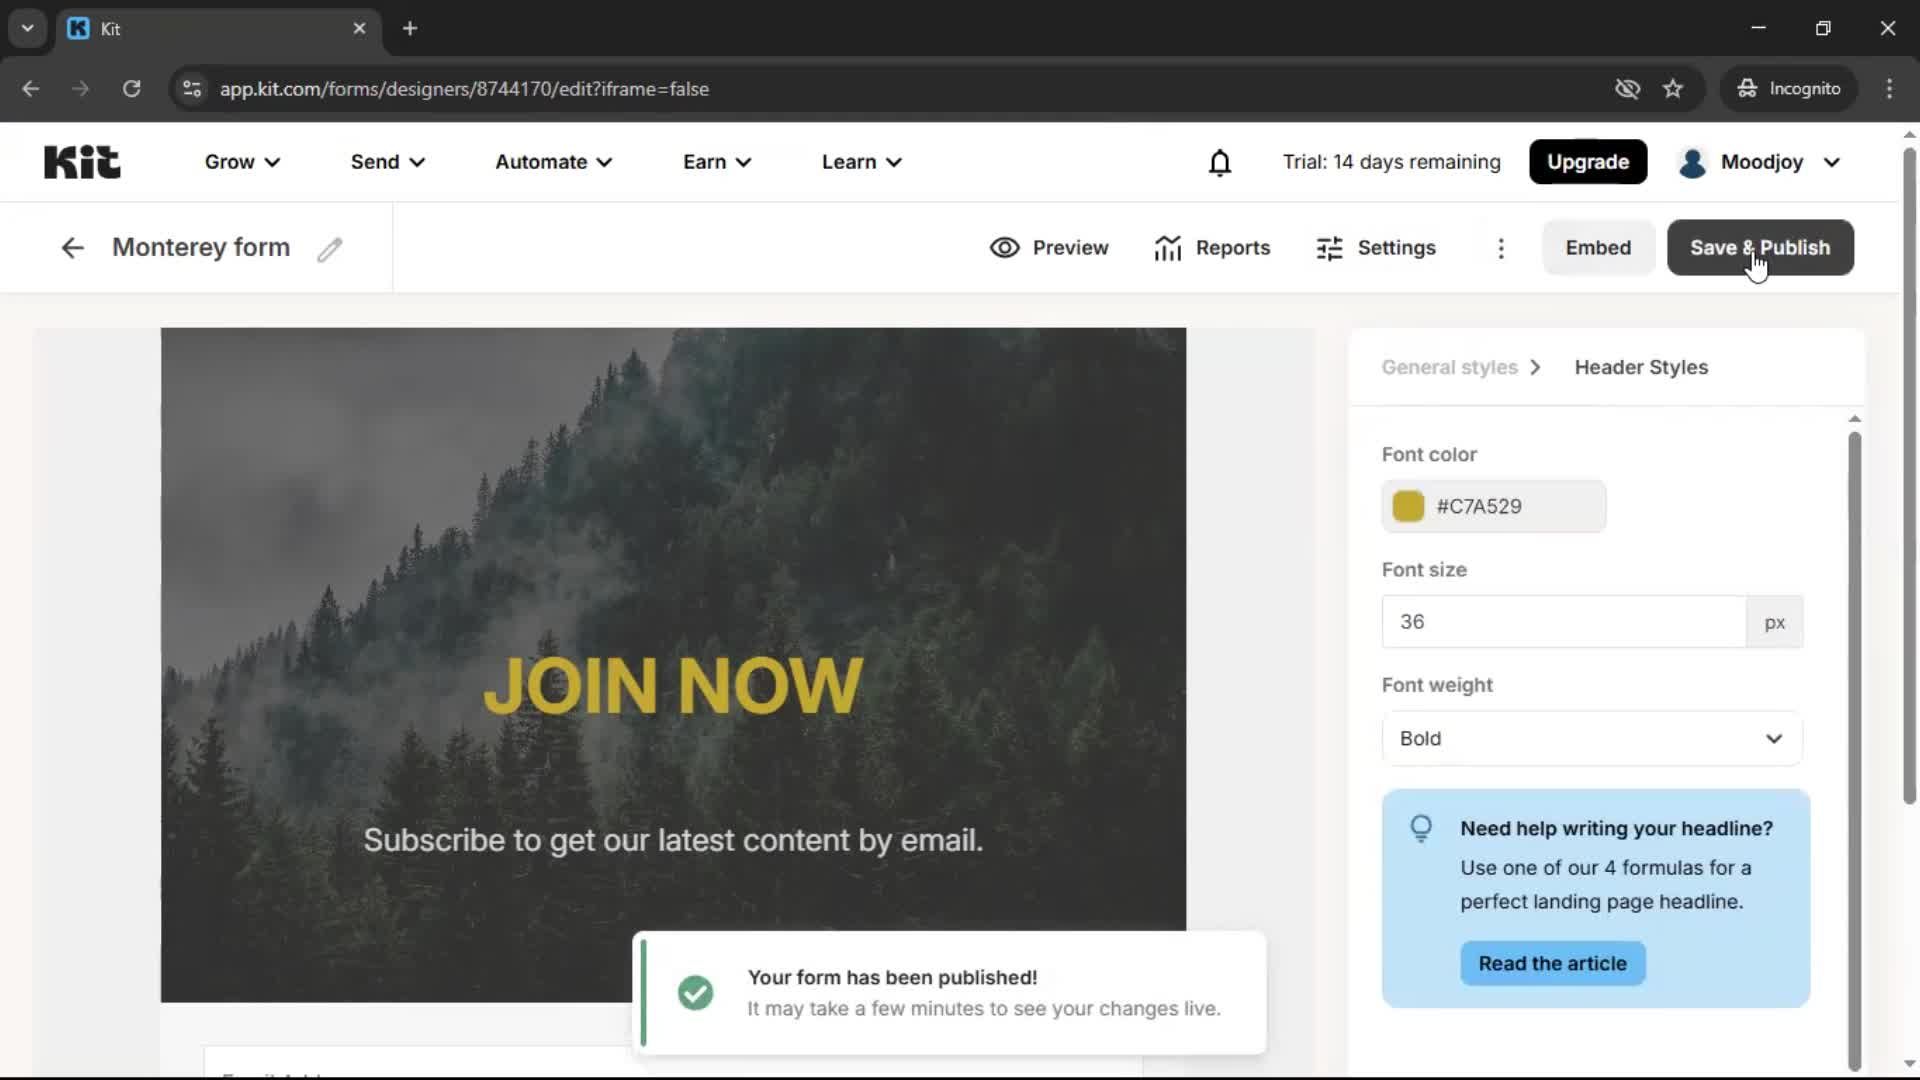Image resolution: width=1920 pixels, height=1080 pixels.
Task: Open the Font weight dropdown set to Bold
Action: tap(1591, 738)
